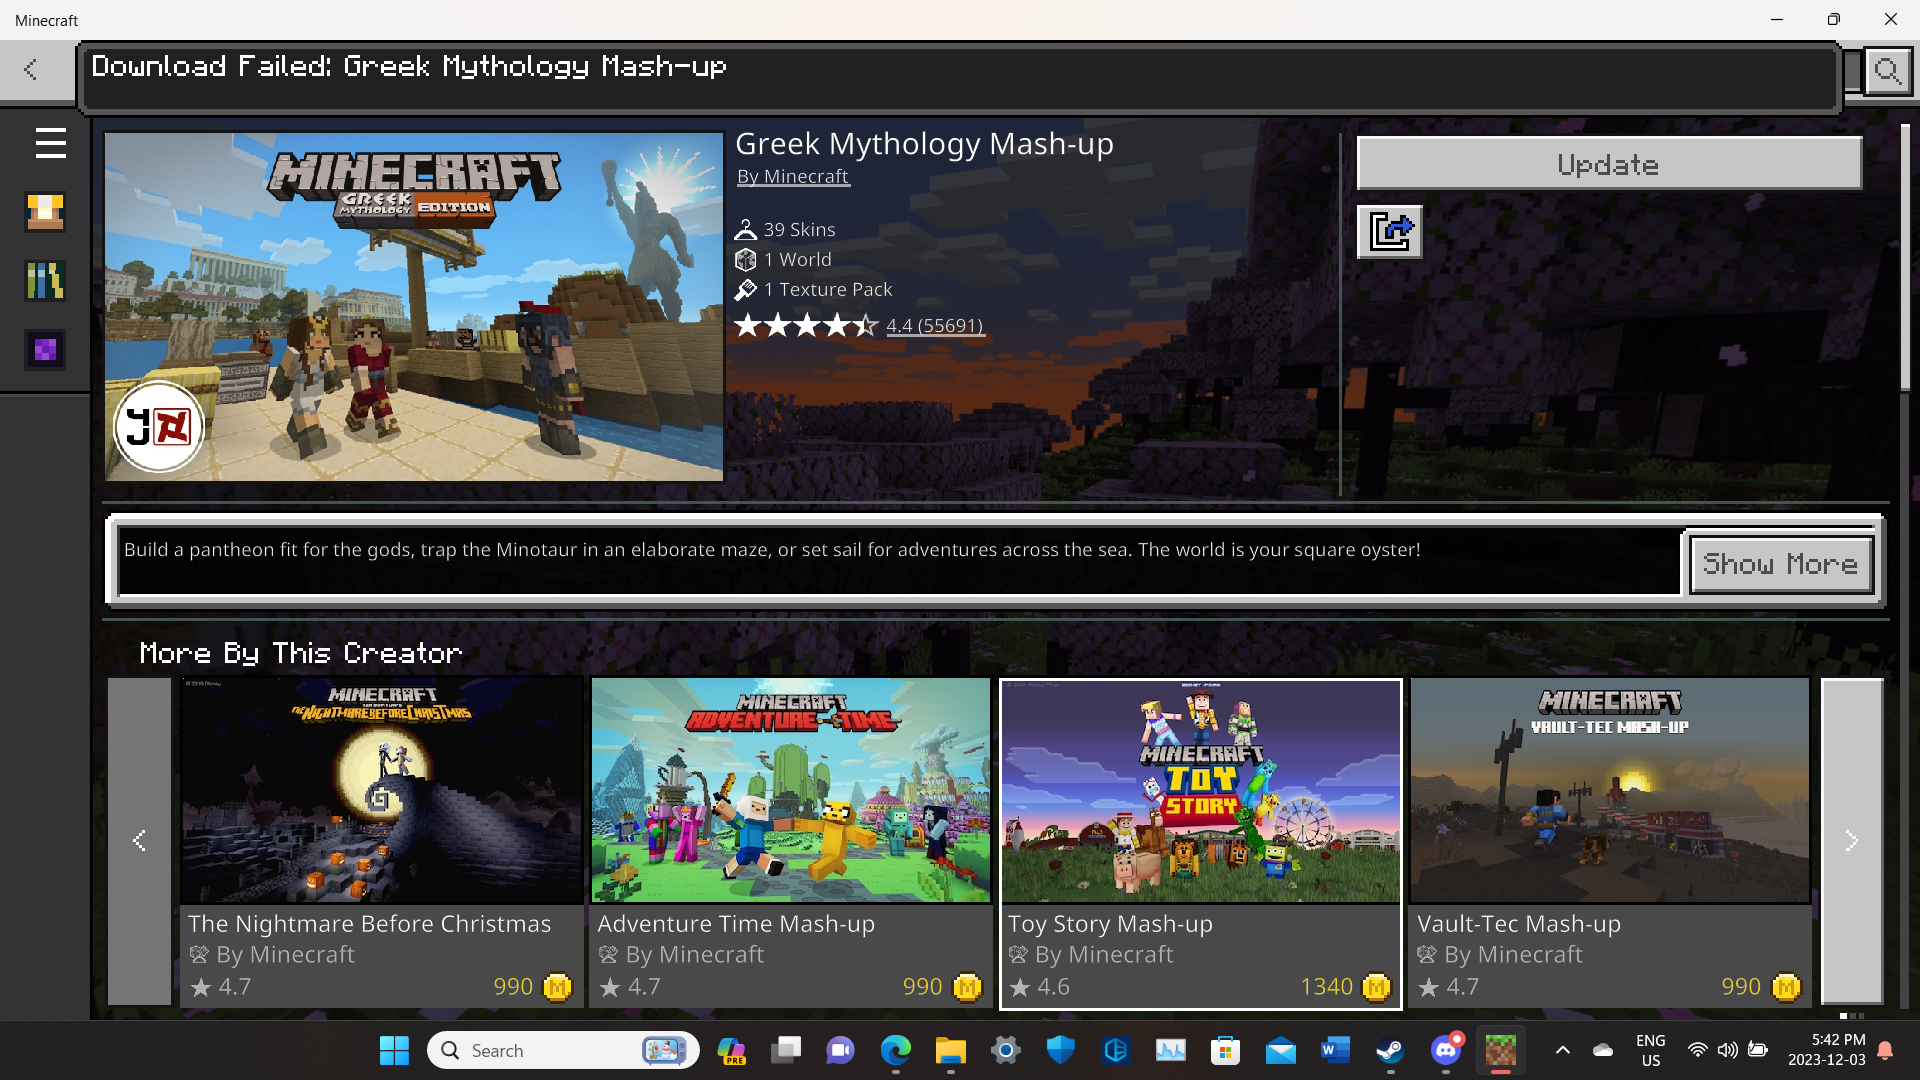The image size is (1920, 1080).
Task: Click the magnifying glass search icon
Action: tap(1887, 72)
